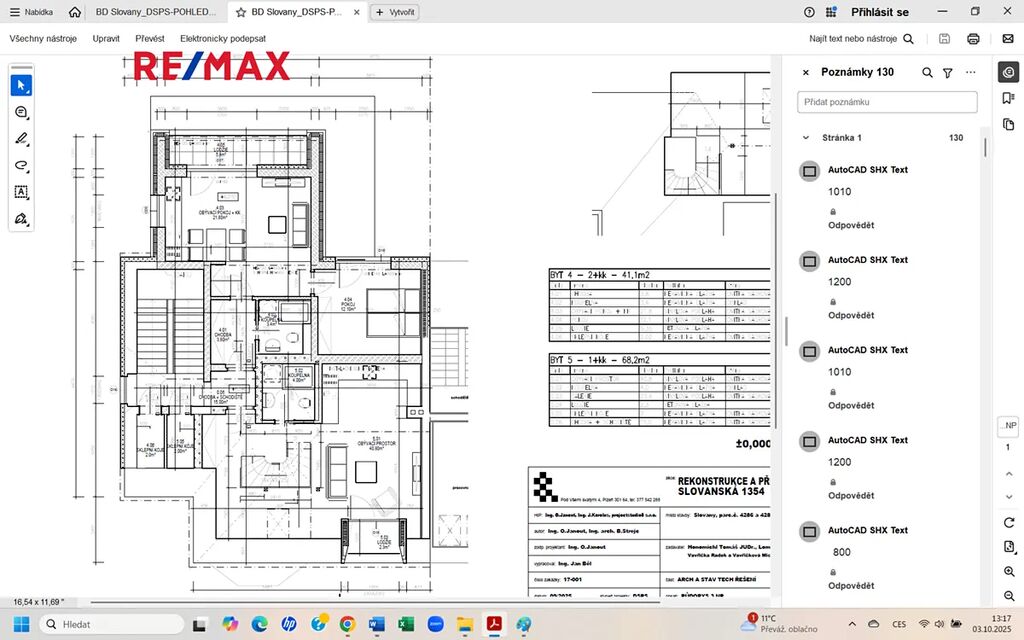Activate the freehand draw tool

pyautogui.click(x=21, y=165)
